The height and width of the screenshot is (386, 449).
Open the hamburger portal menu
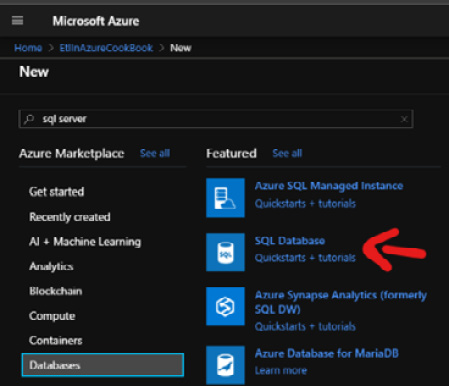click(17, 21)
